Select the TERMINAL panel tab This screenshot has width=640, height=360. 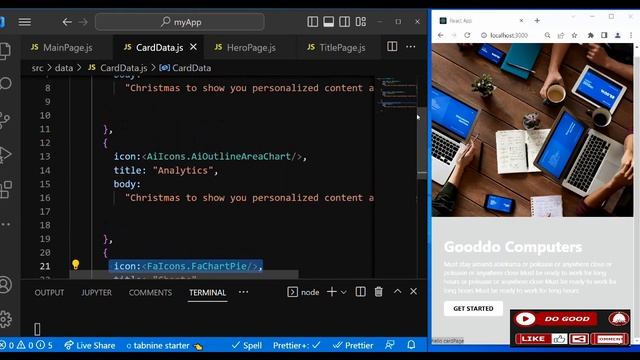[x=207, y=293]
